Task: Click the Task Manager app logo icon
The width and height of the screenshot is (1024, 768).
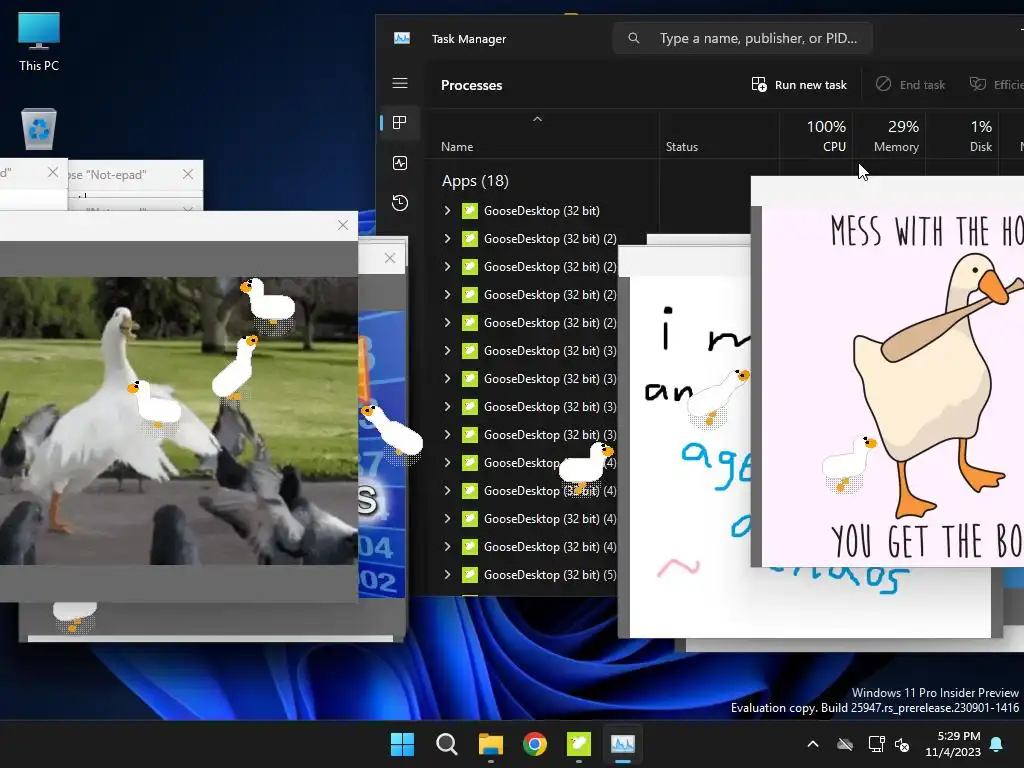Action: (x=402, y=39)
